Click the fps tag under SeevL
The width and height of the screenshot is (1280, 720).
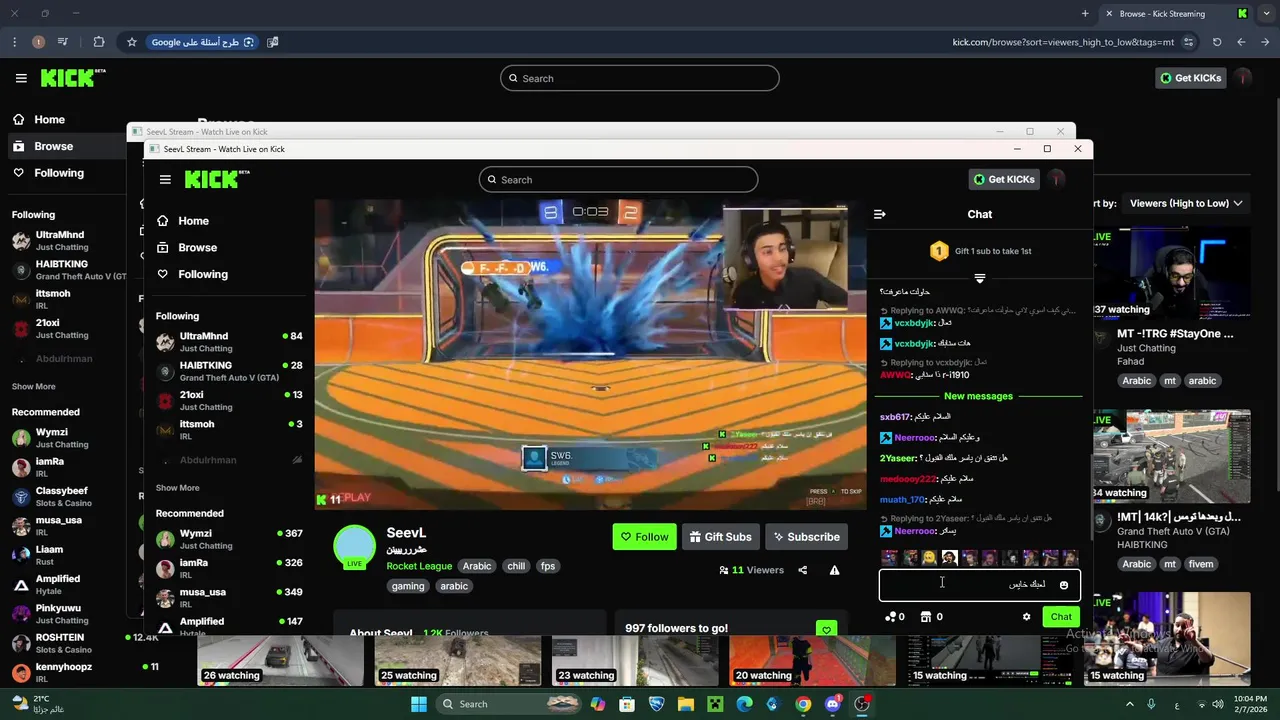pyautogui.click(x=548, y=566)
